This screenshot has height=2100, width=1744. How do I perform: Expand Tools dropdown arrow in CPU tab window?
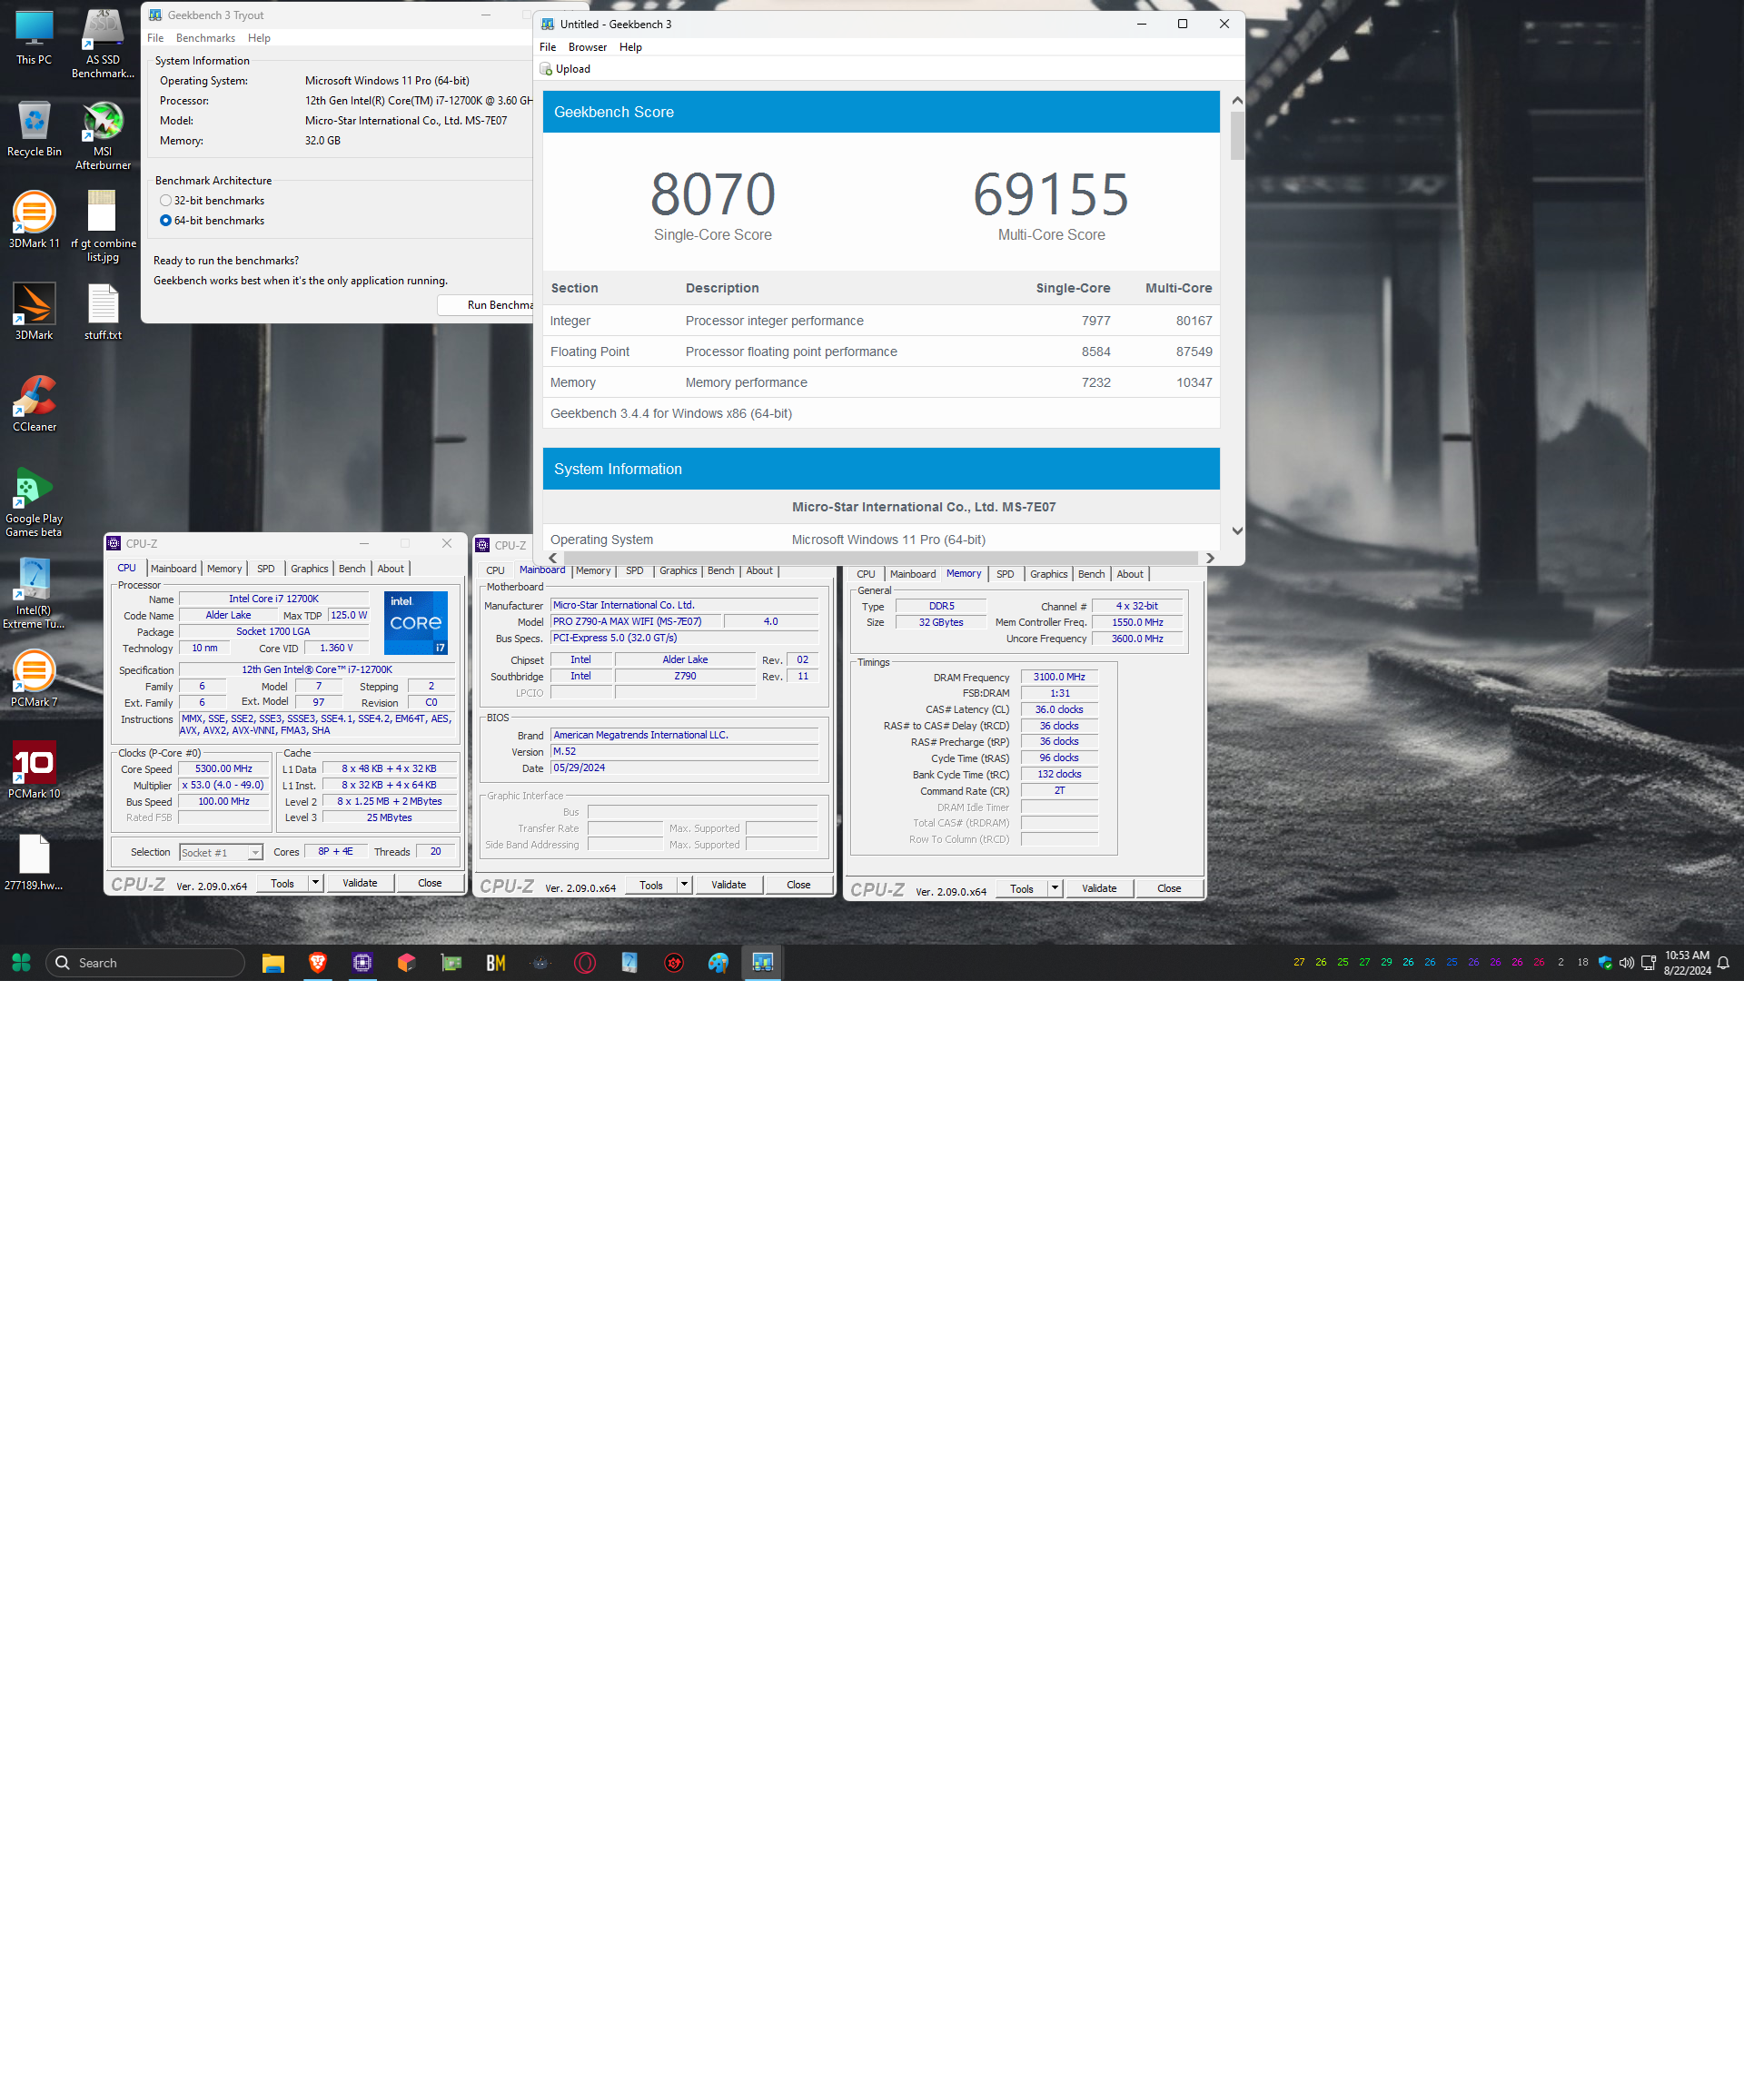pos(316,883)
